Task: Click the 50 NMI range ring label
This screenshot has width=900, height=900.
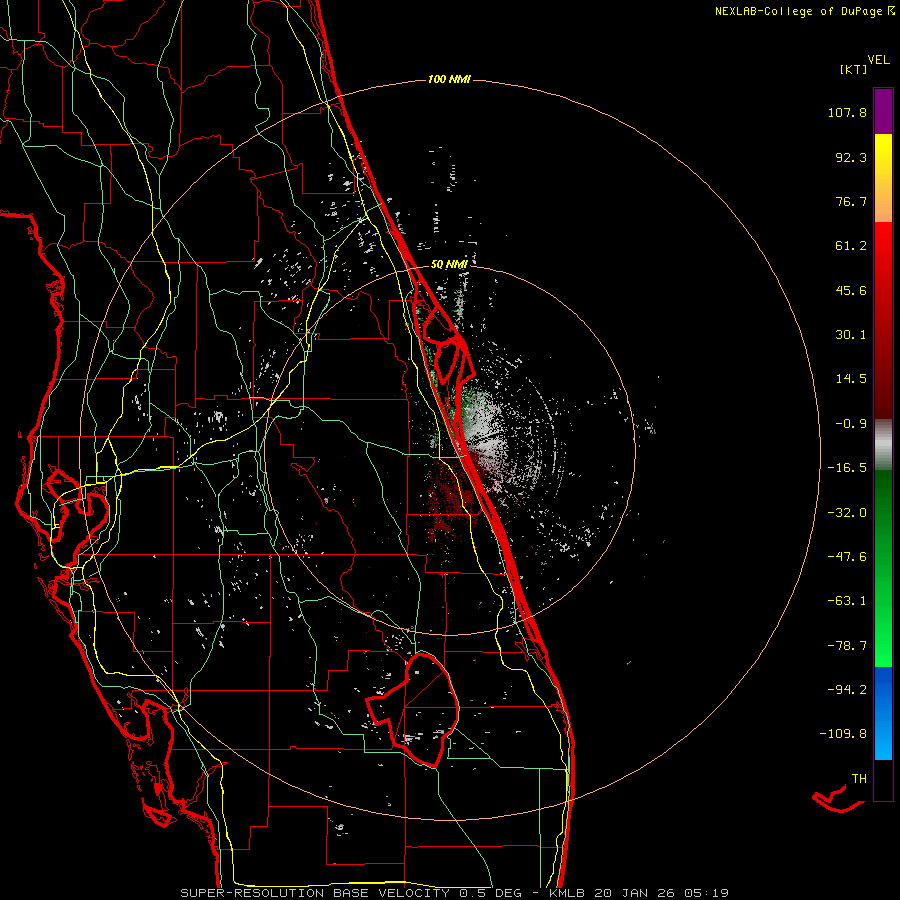Action: [x=449, y=264]
